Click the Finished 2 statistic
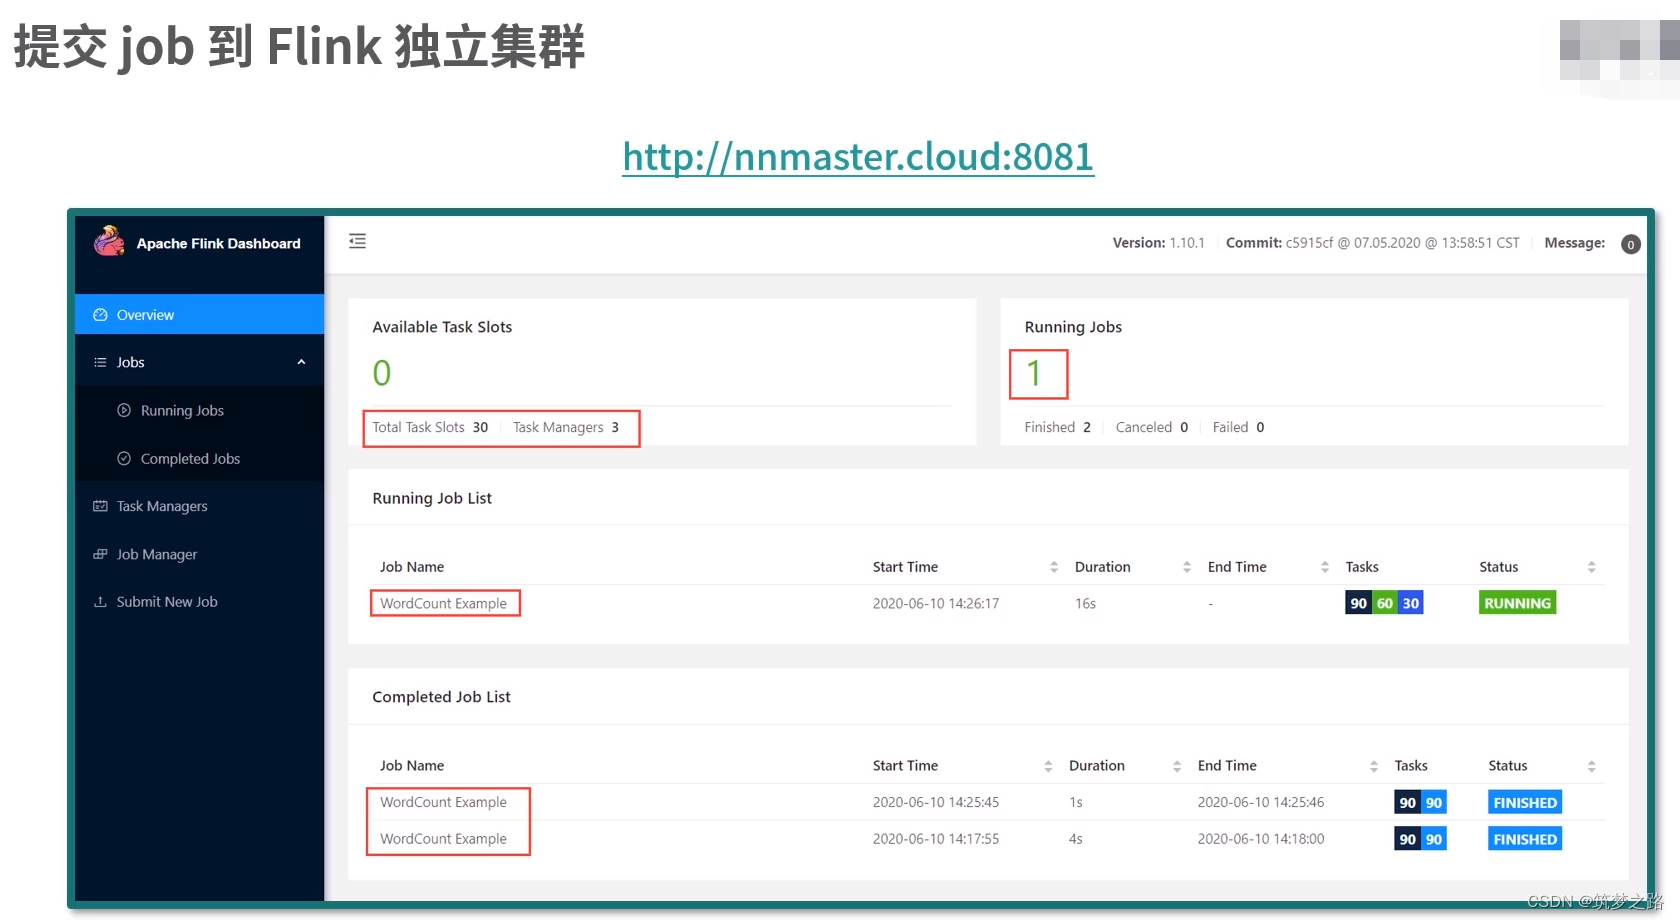The image size is (1680, 920). 1057,427
